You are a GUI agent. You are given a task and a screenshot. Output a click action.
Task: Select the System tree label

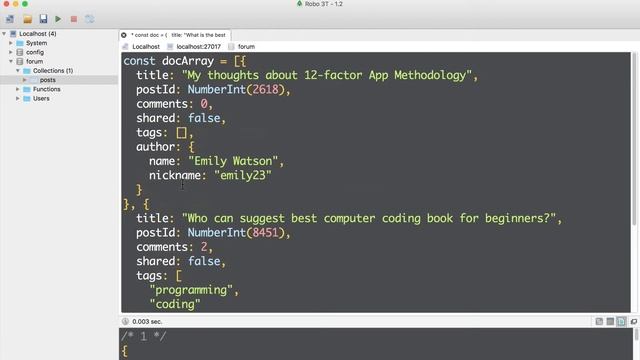36,43
